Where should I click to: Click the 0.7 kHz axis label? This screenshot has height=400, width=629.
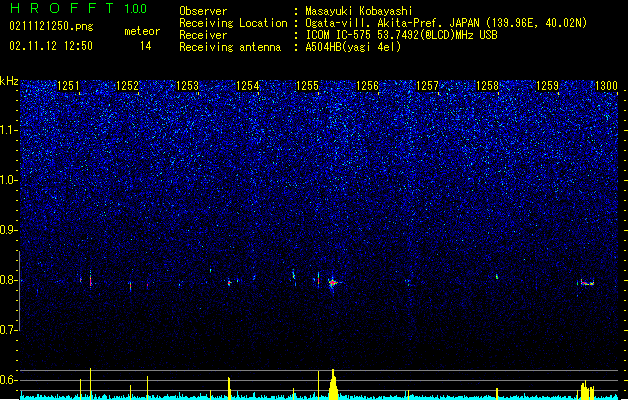tap(9, 330)
